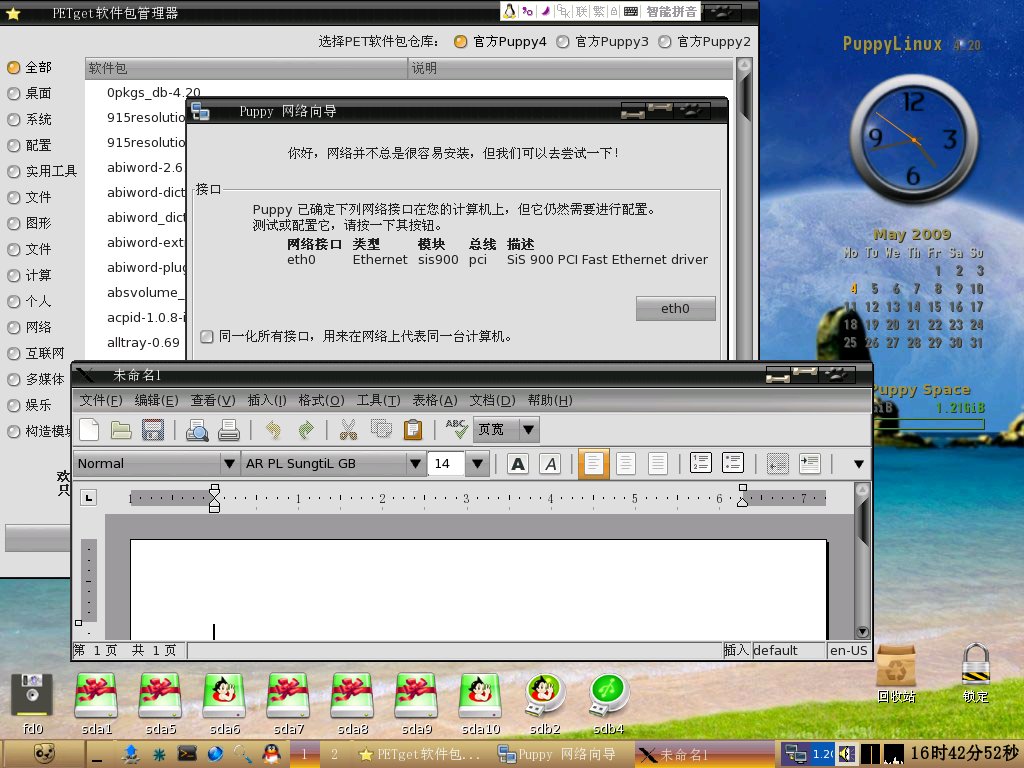1024x768 pixels.
Task: Launch the terminal from the taskbar
Action: pyautogui.click(x=187, y=754)
